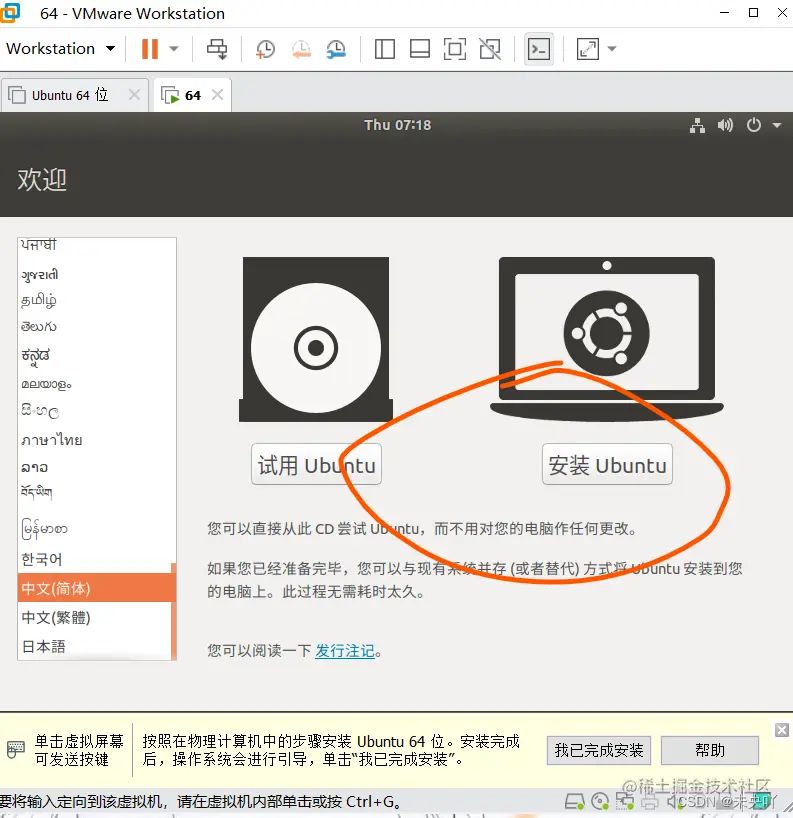The width and height of the screenshot is (793, 818).
Task: Click the Ubuntu volume speaker icon
Action: [725, 125]
